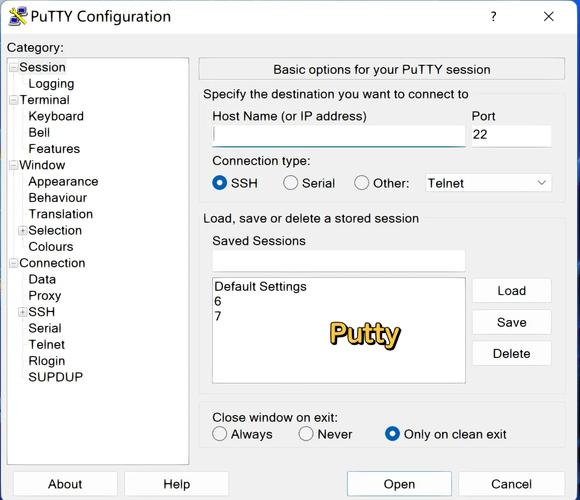Open Keyboard settings
This screenshot has width=580, height=500.
coord(56,116)
